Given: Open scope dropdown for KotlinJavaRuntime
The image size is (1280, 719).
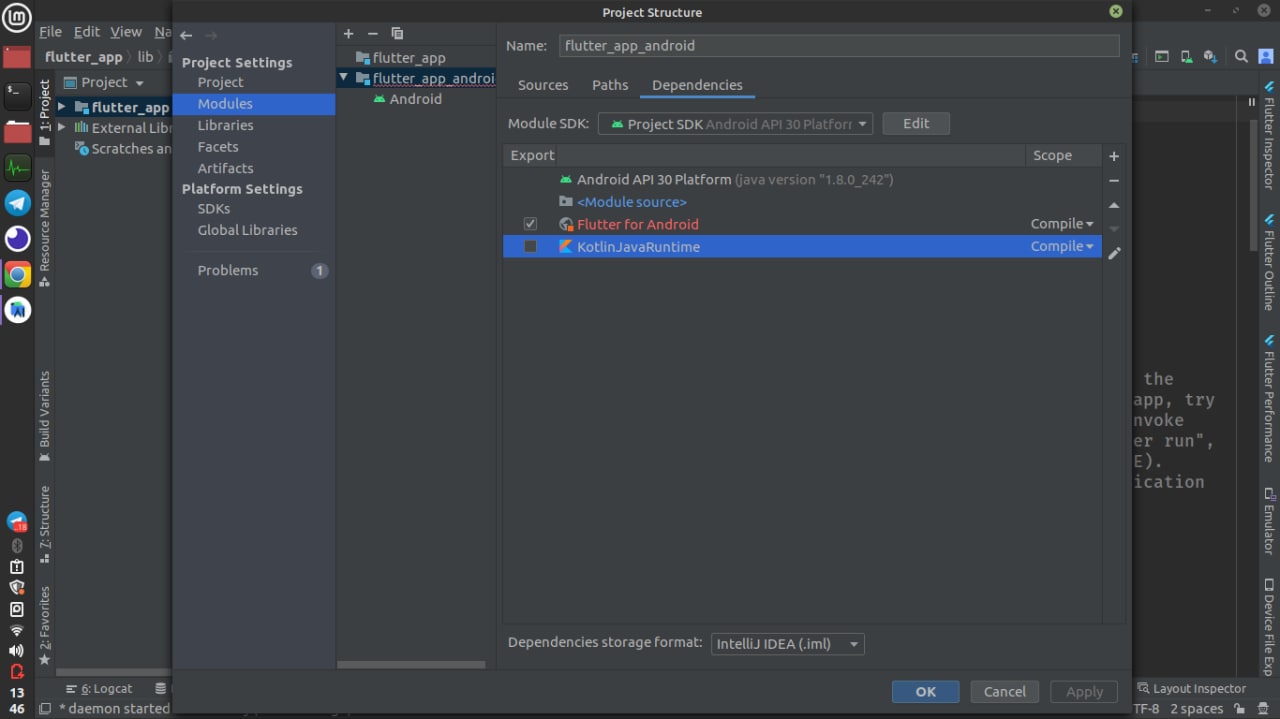Looking at the screenshot, I should [x=1062, y=246].
